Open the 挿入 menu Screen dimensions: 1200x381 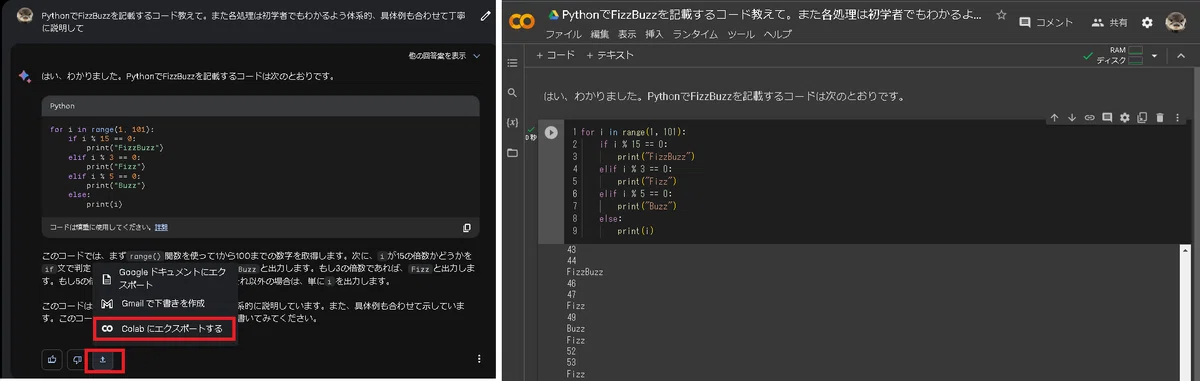[x=655, y=34]
